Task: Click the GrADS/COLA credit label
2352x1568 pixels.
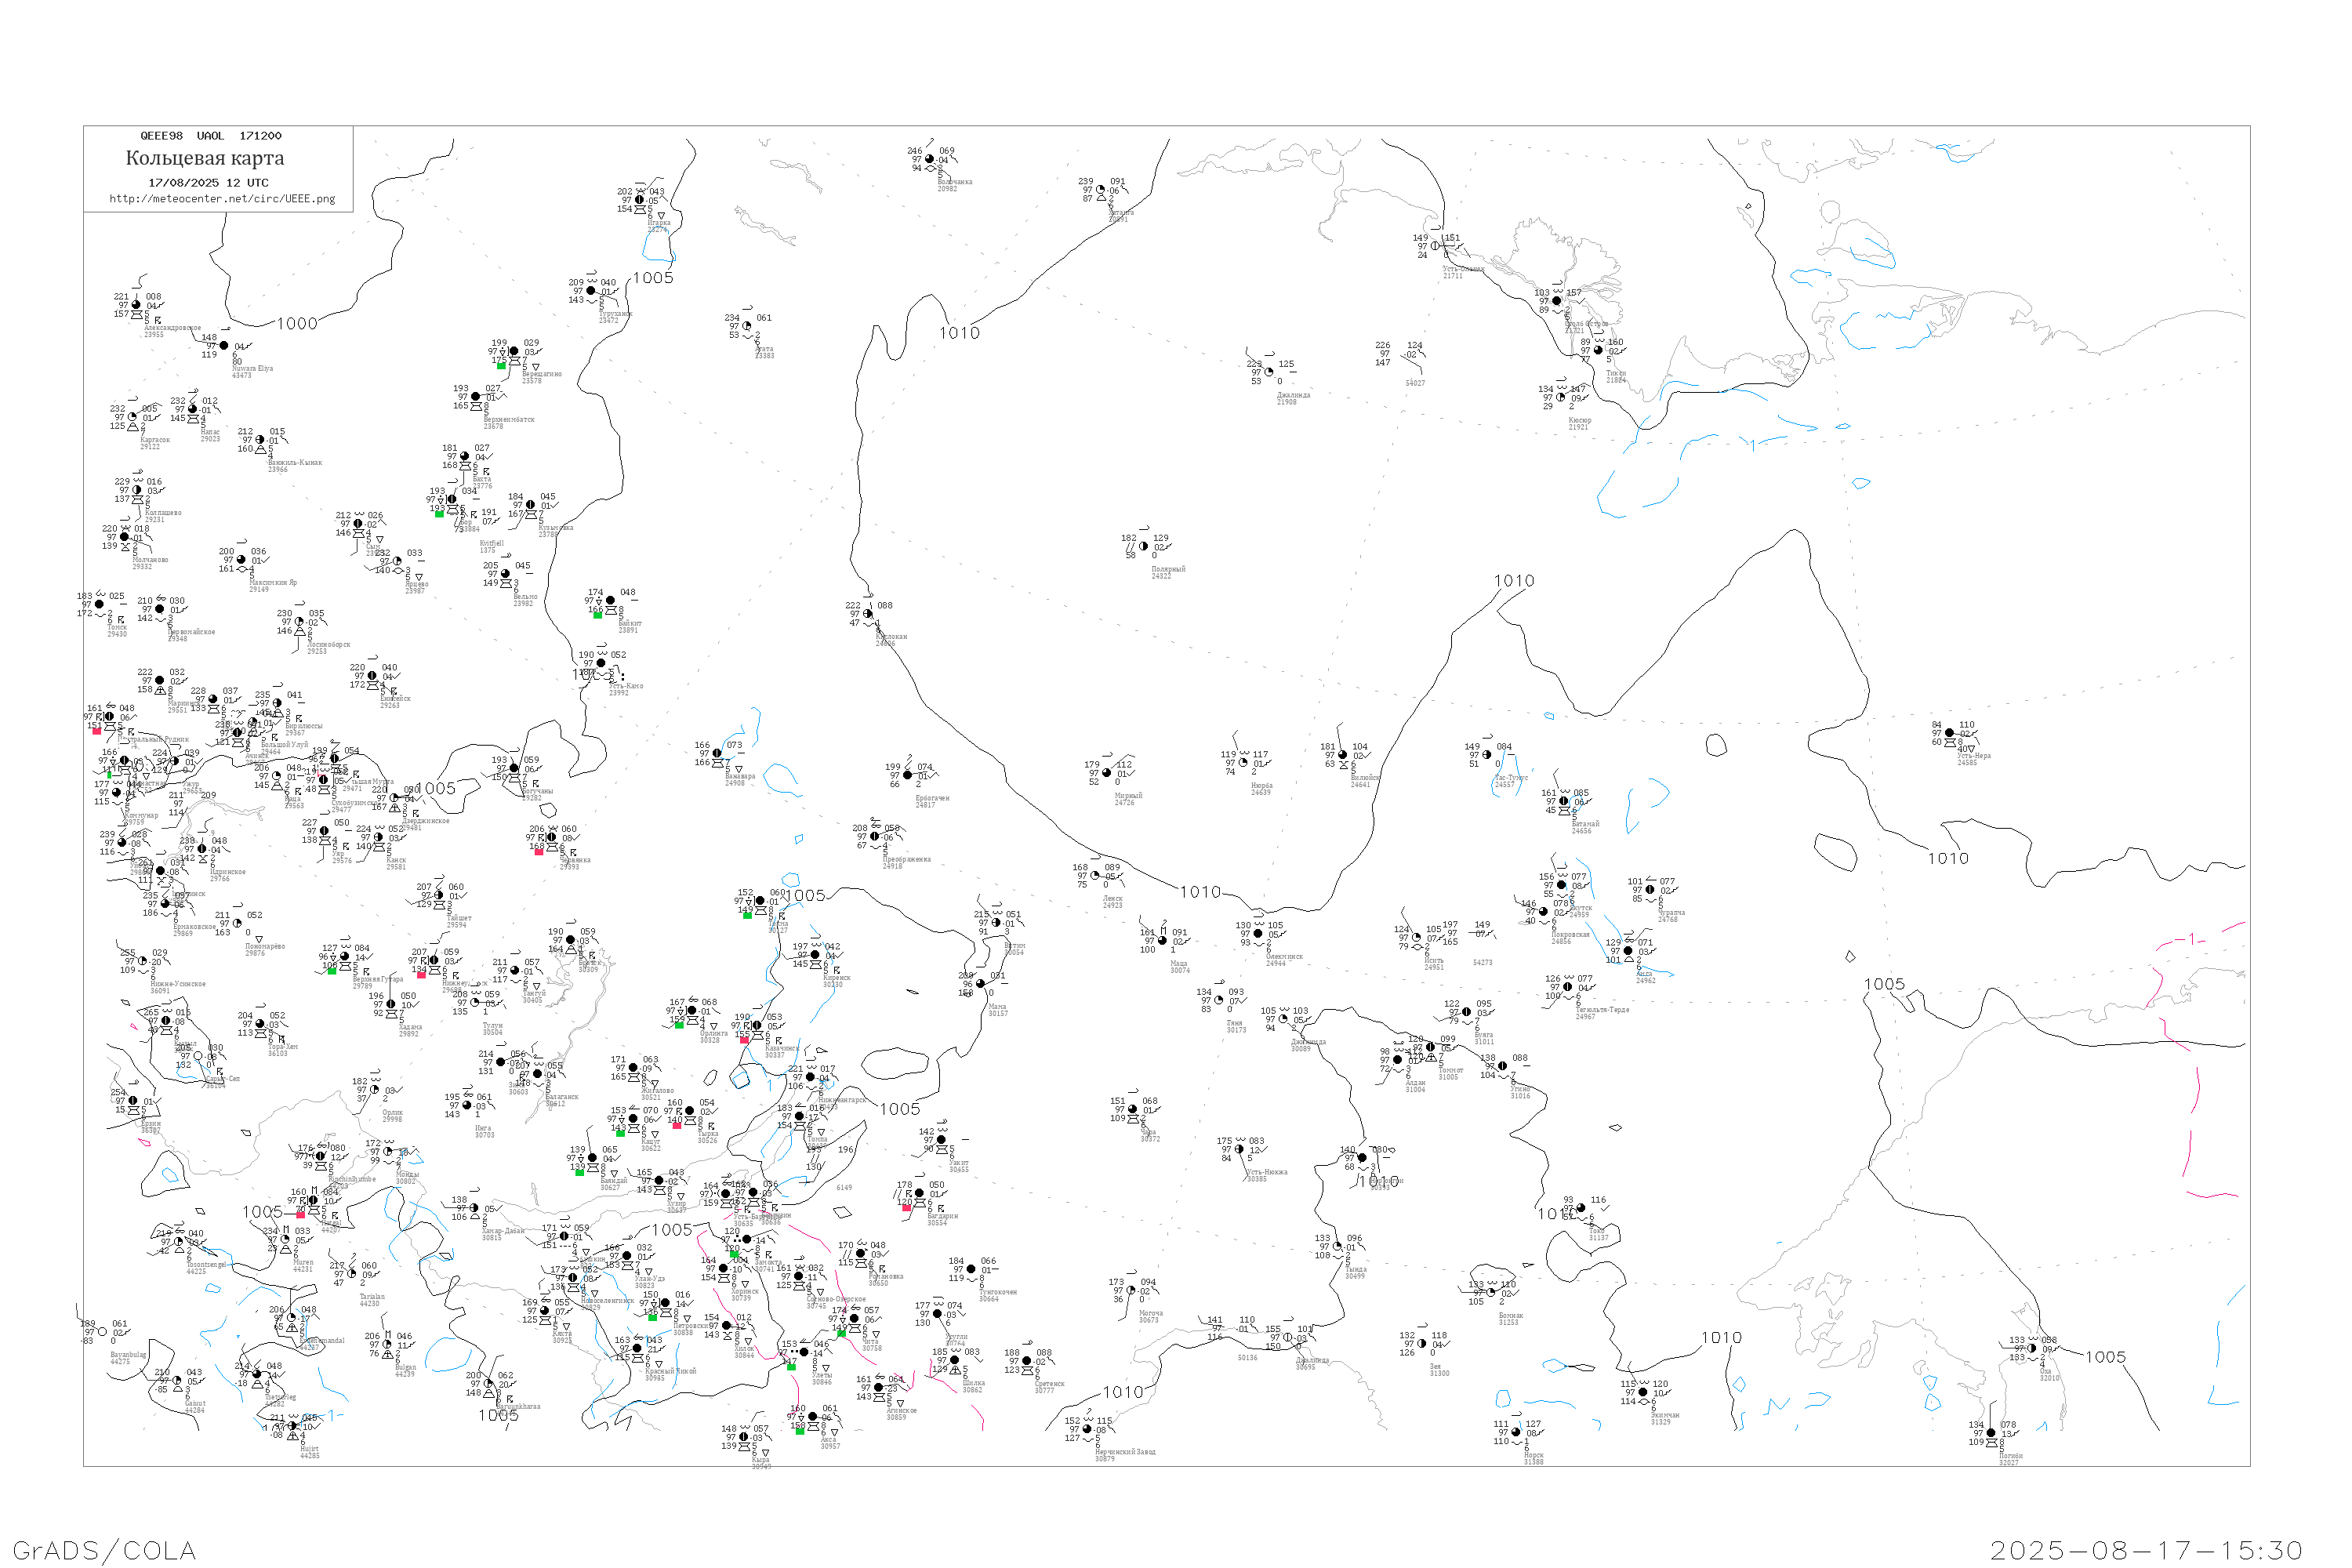Action: point(104,1550)
